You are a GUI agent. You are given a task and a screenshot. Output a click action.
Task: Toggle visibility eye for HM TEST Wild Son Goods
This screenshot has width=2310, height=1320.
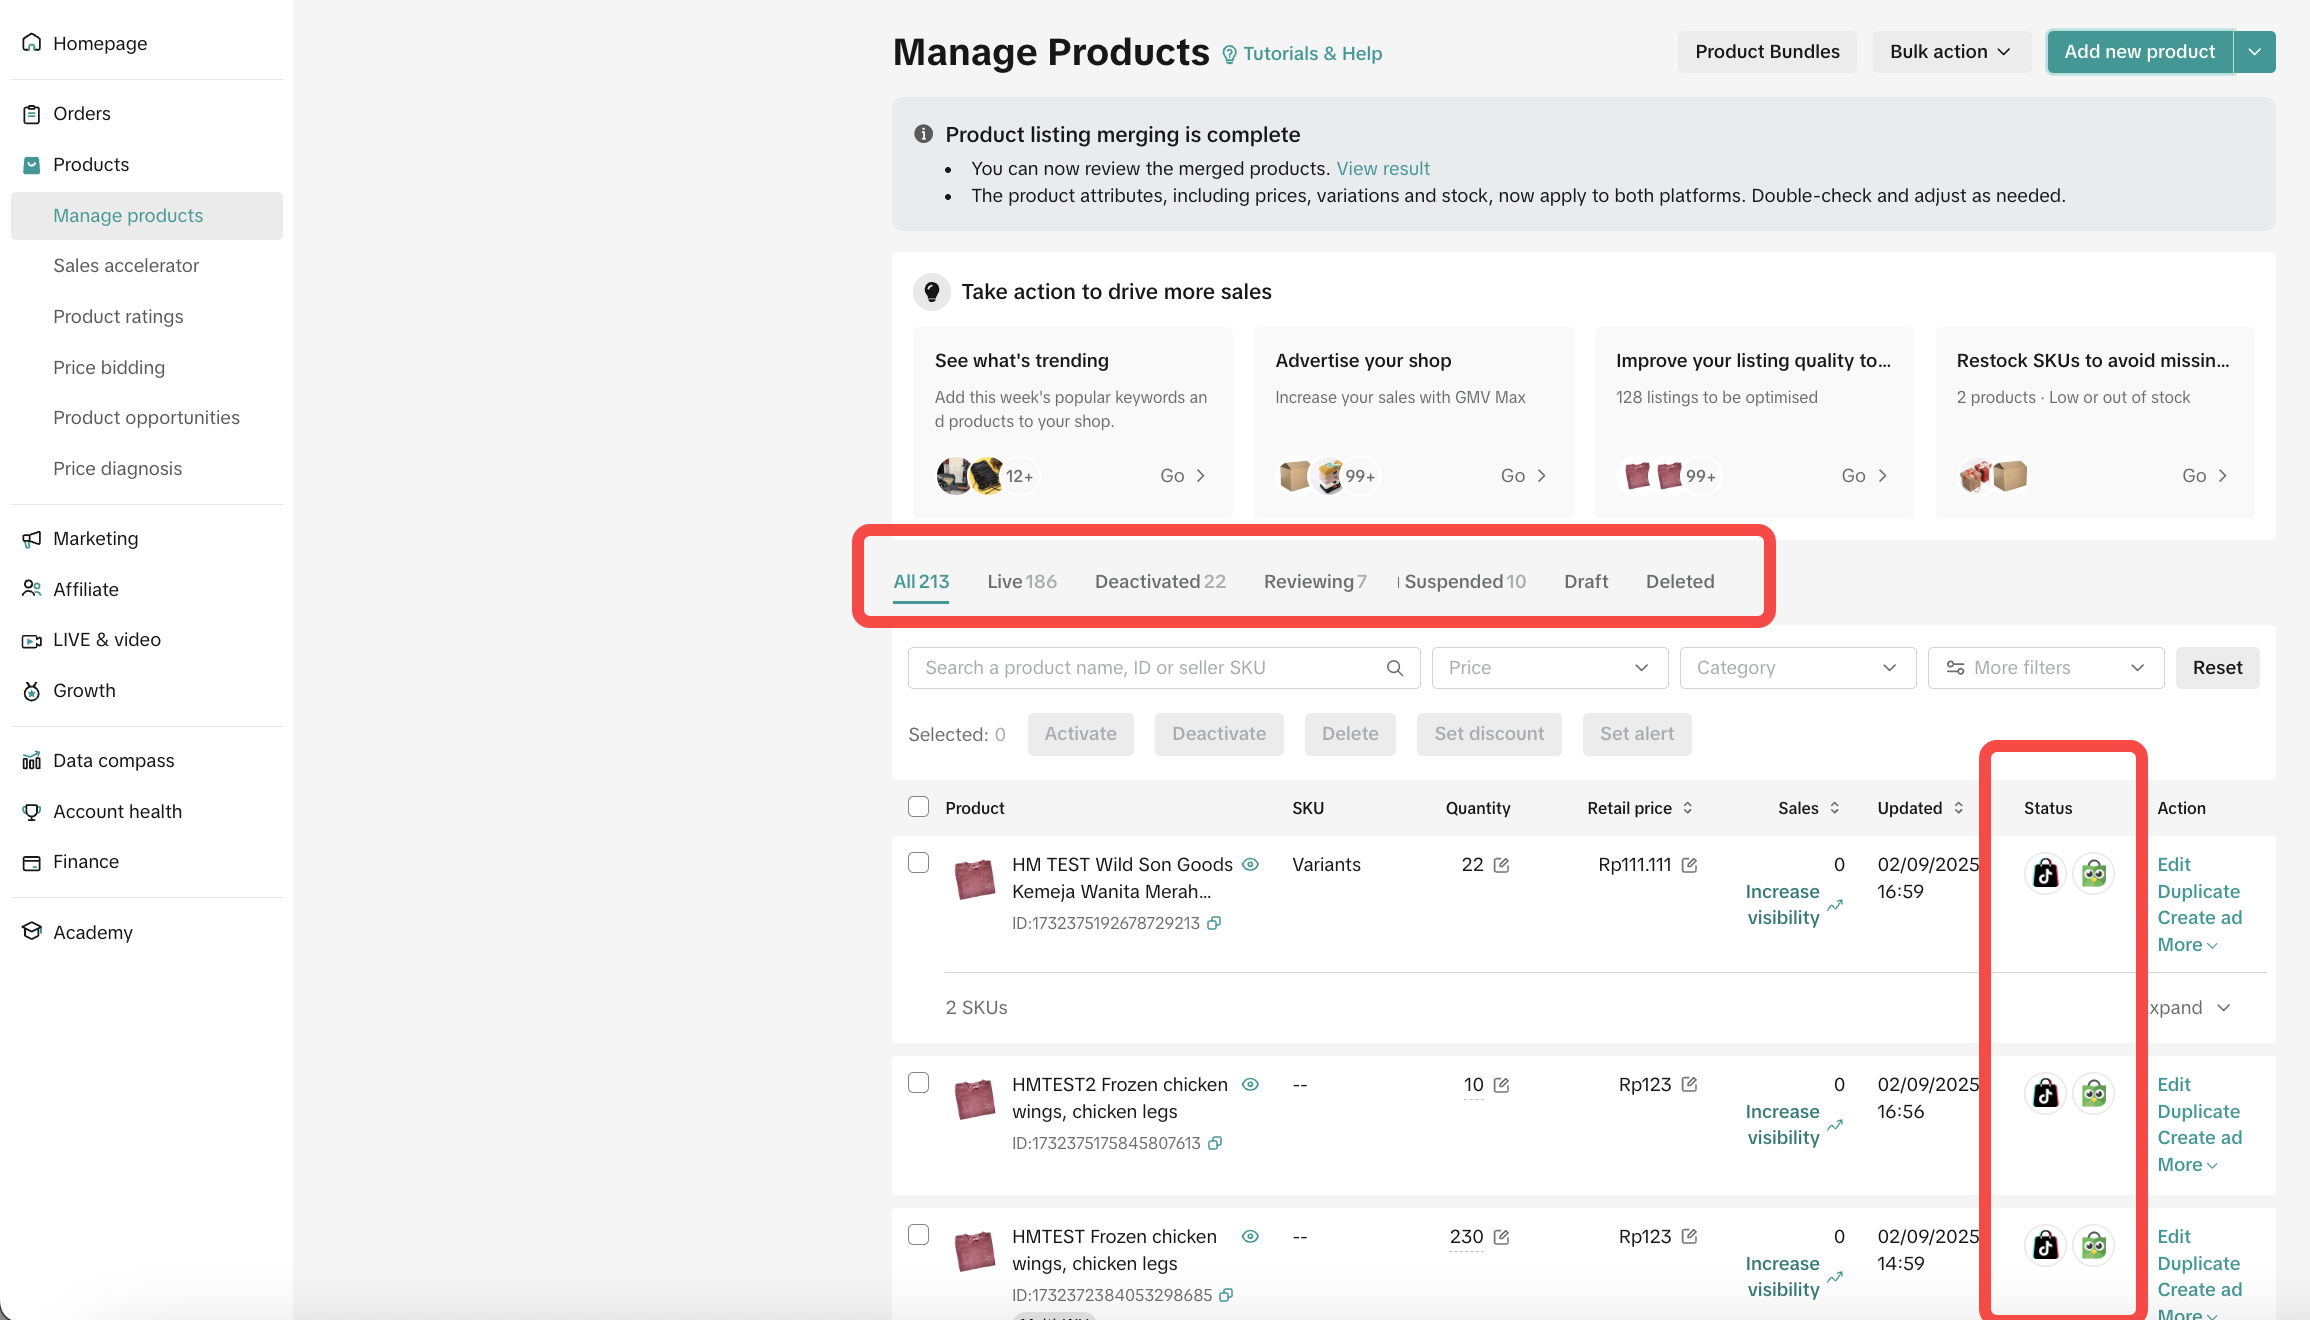coord(1250,864)
